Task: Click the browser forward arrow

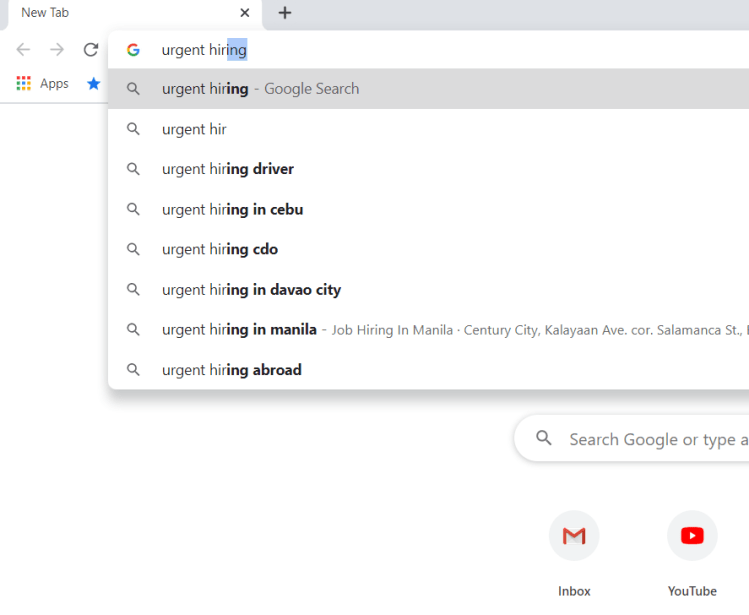Action: [57, 50]
